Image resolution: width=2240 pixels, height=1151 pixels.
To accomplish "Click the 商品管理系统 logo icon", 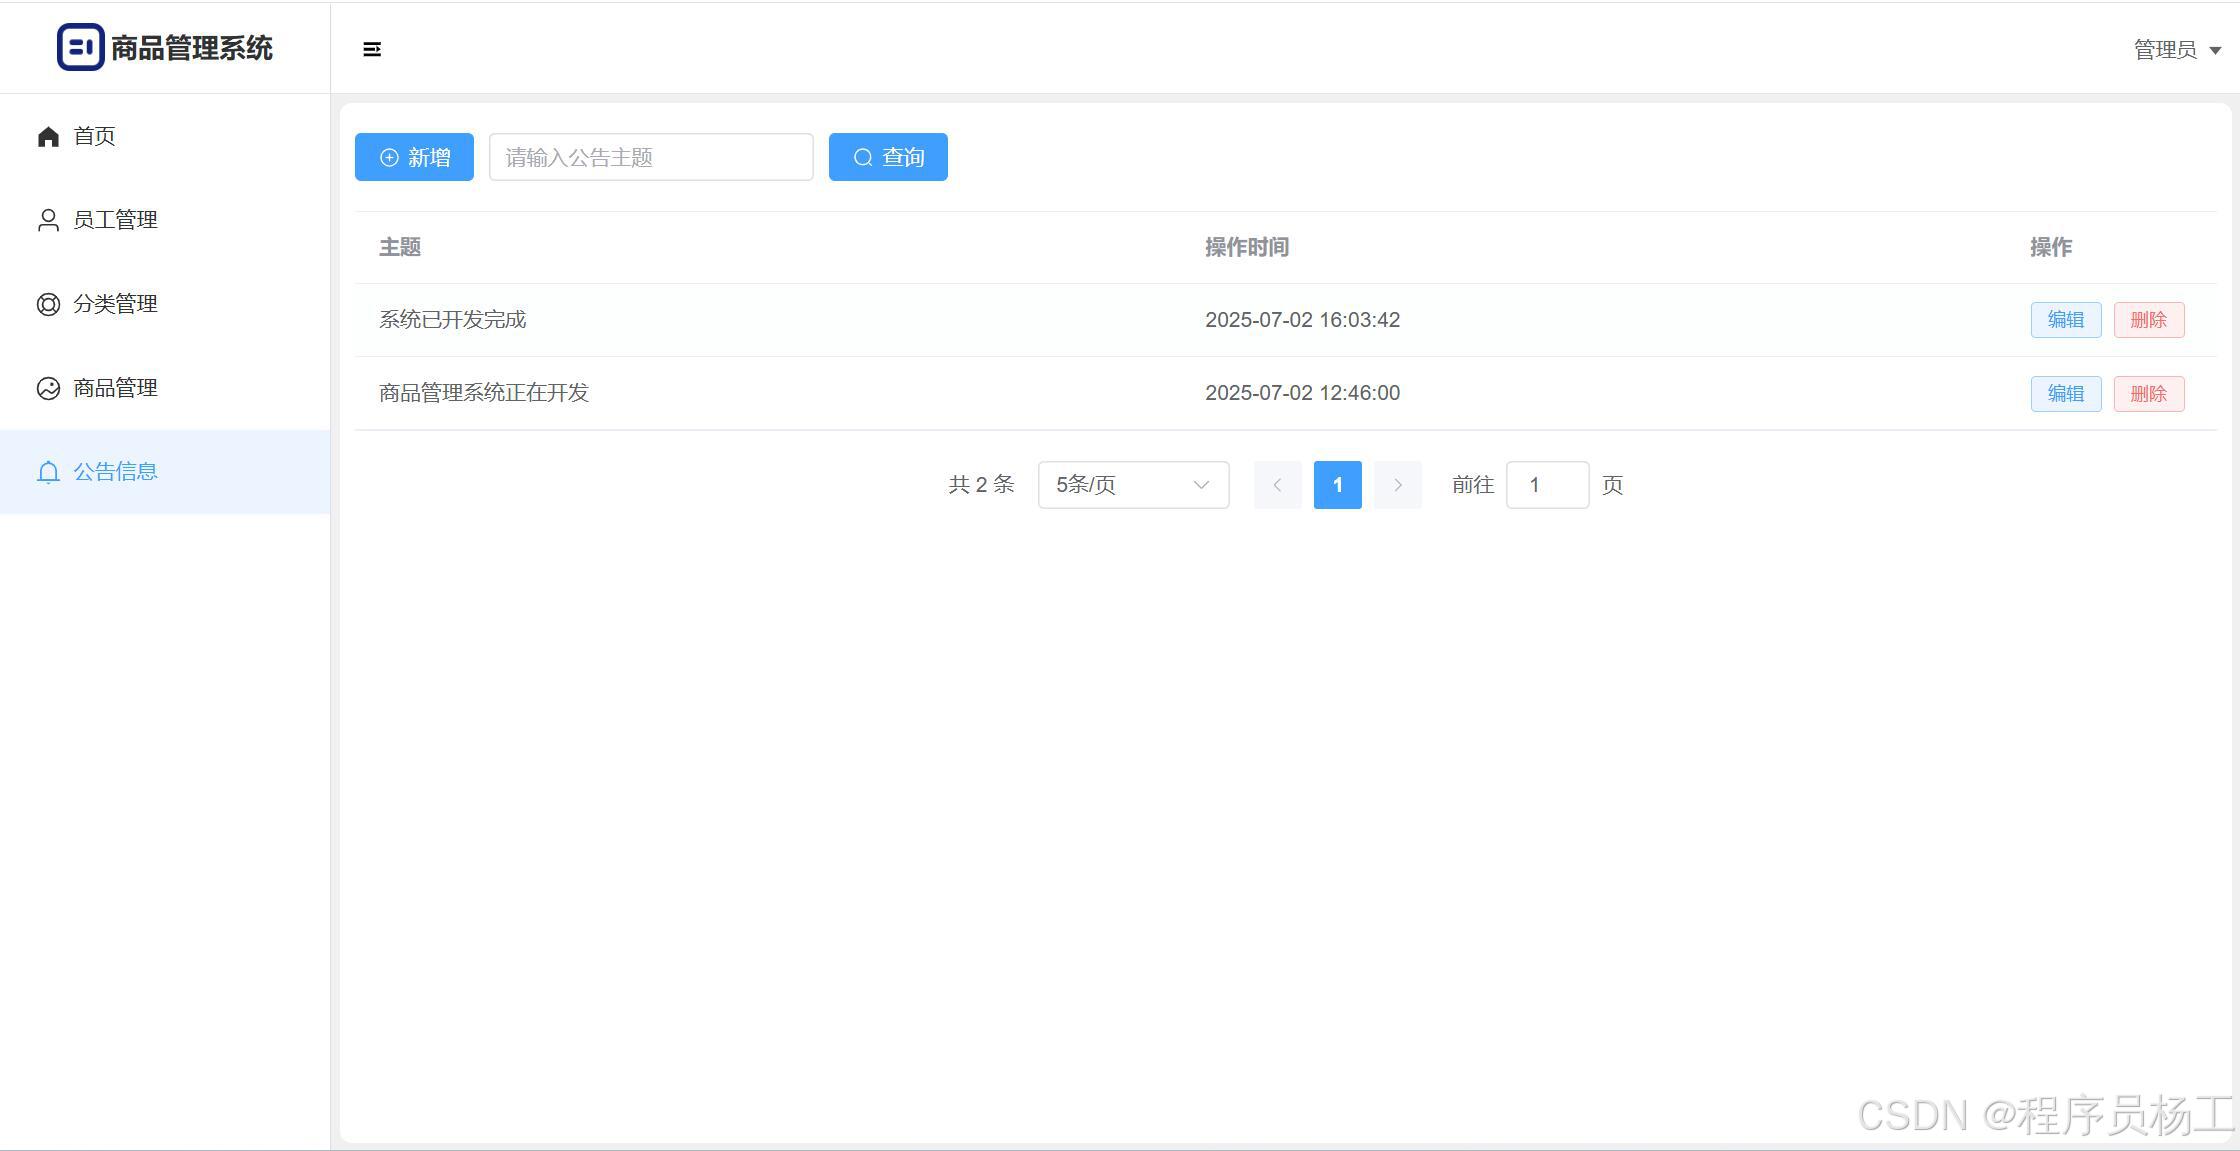I will click(80, 47).
